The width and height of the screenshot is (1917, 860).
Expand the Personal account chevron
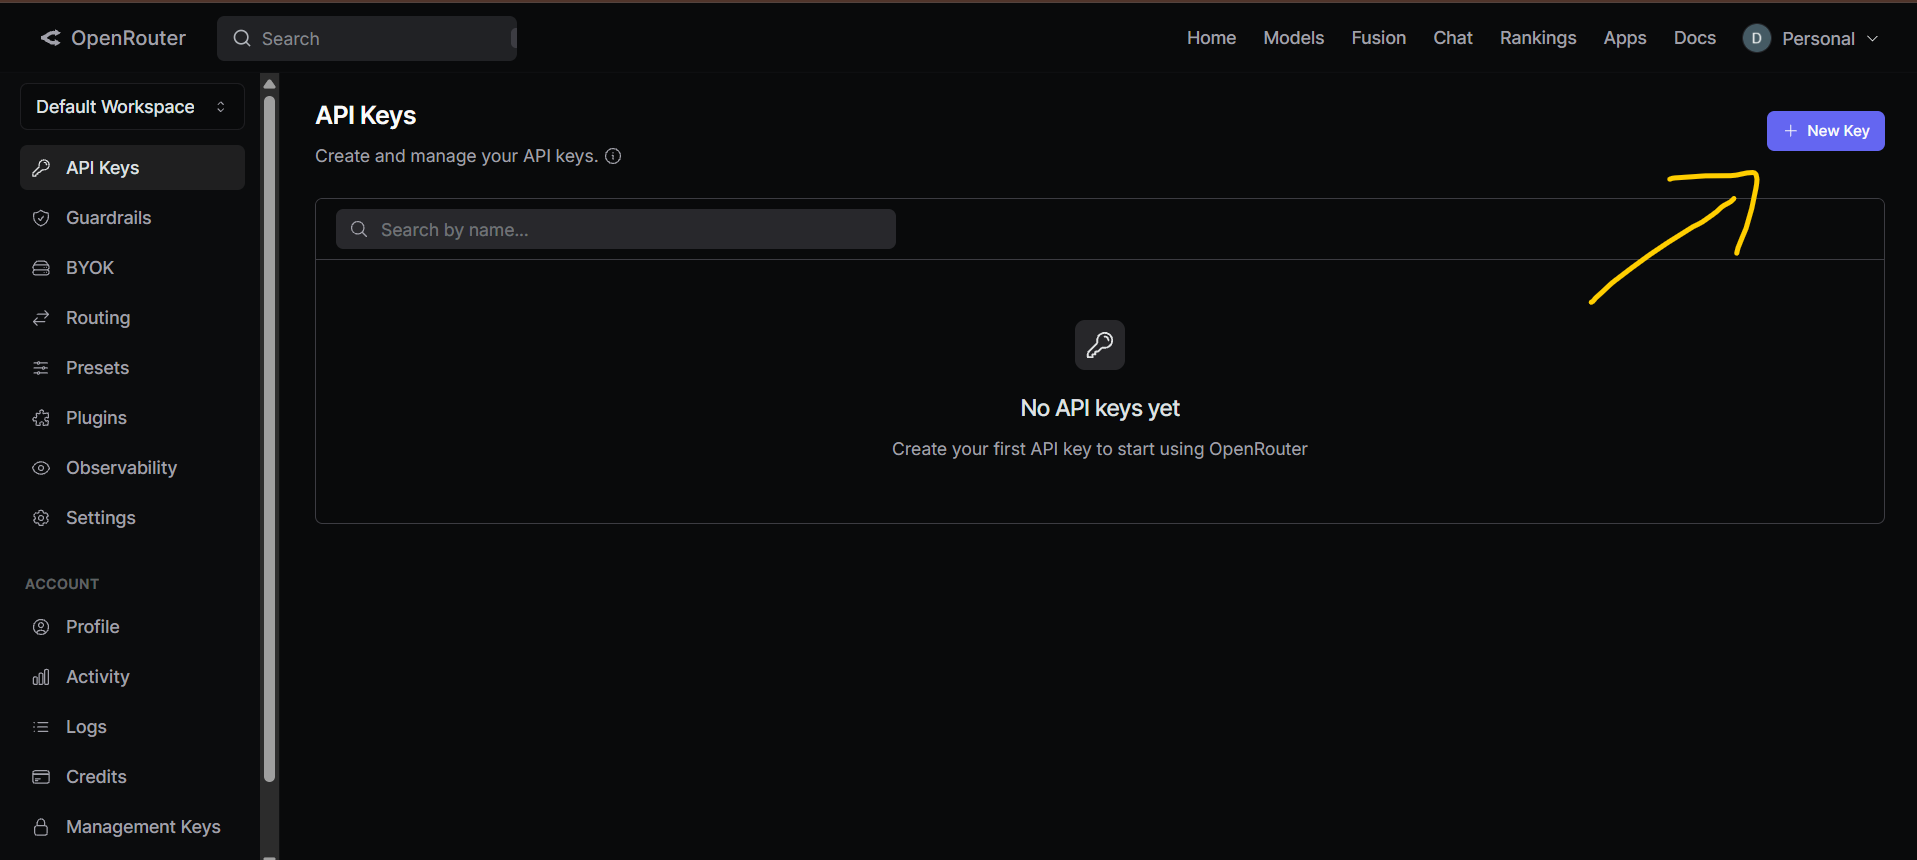[1872, 38]
